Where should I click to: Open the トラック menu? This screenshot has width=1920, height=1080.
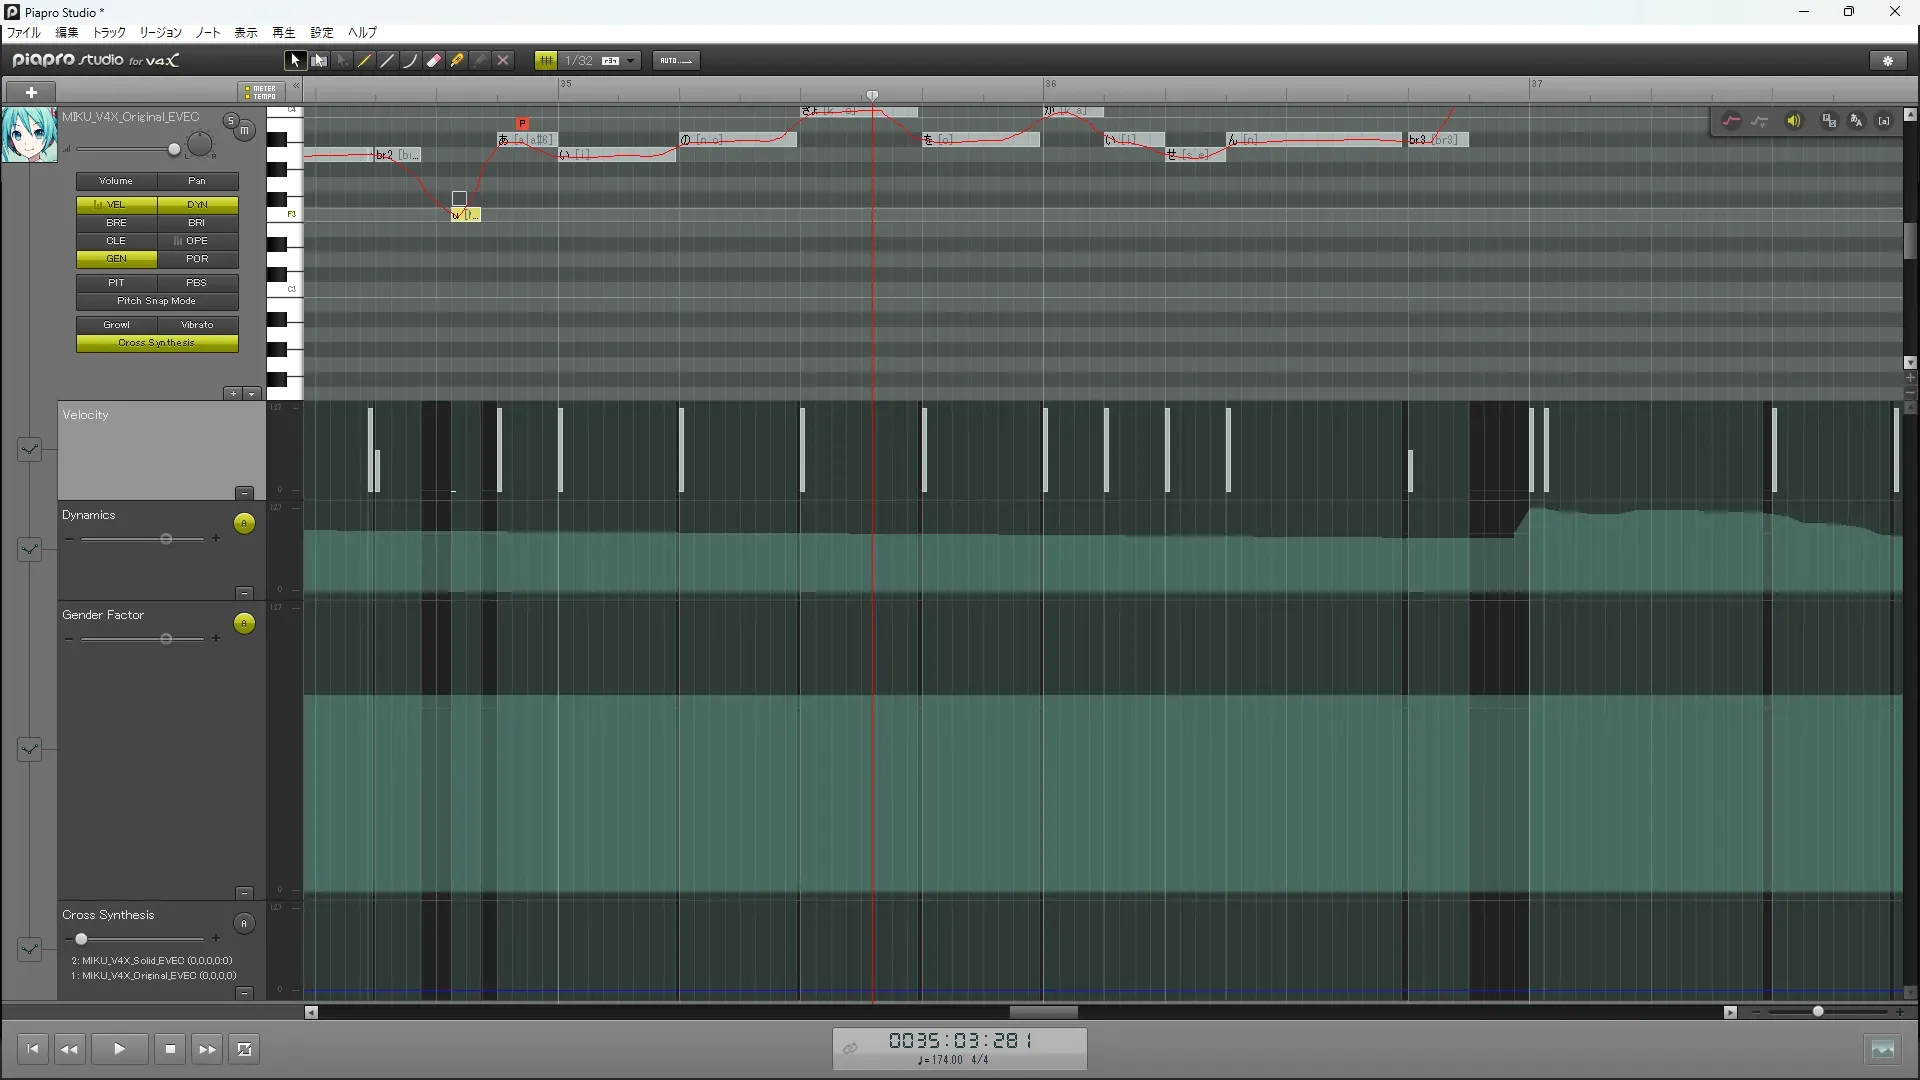(x=109, y=33)
